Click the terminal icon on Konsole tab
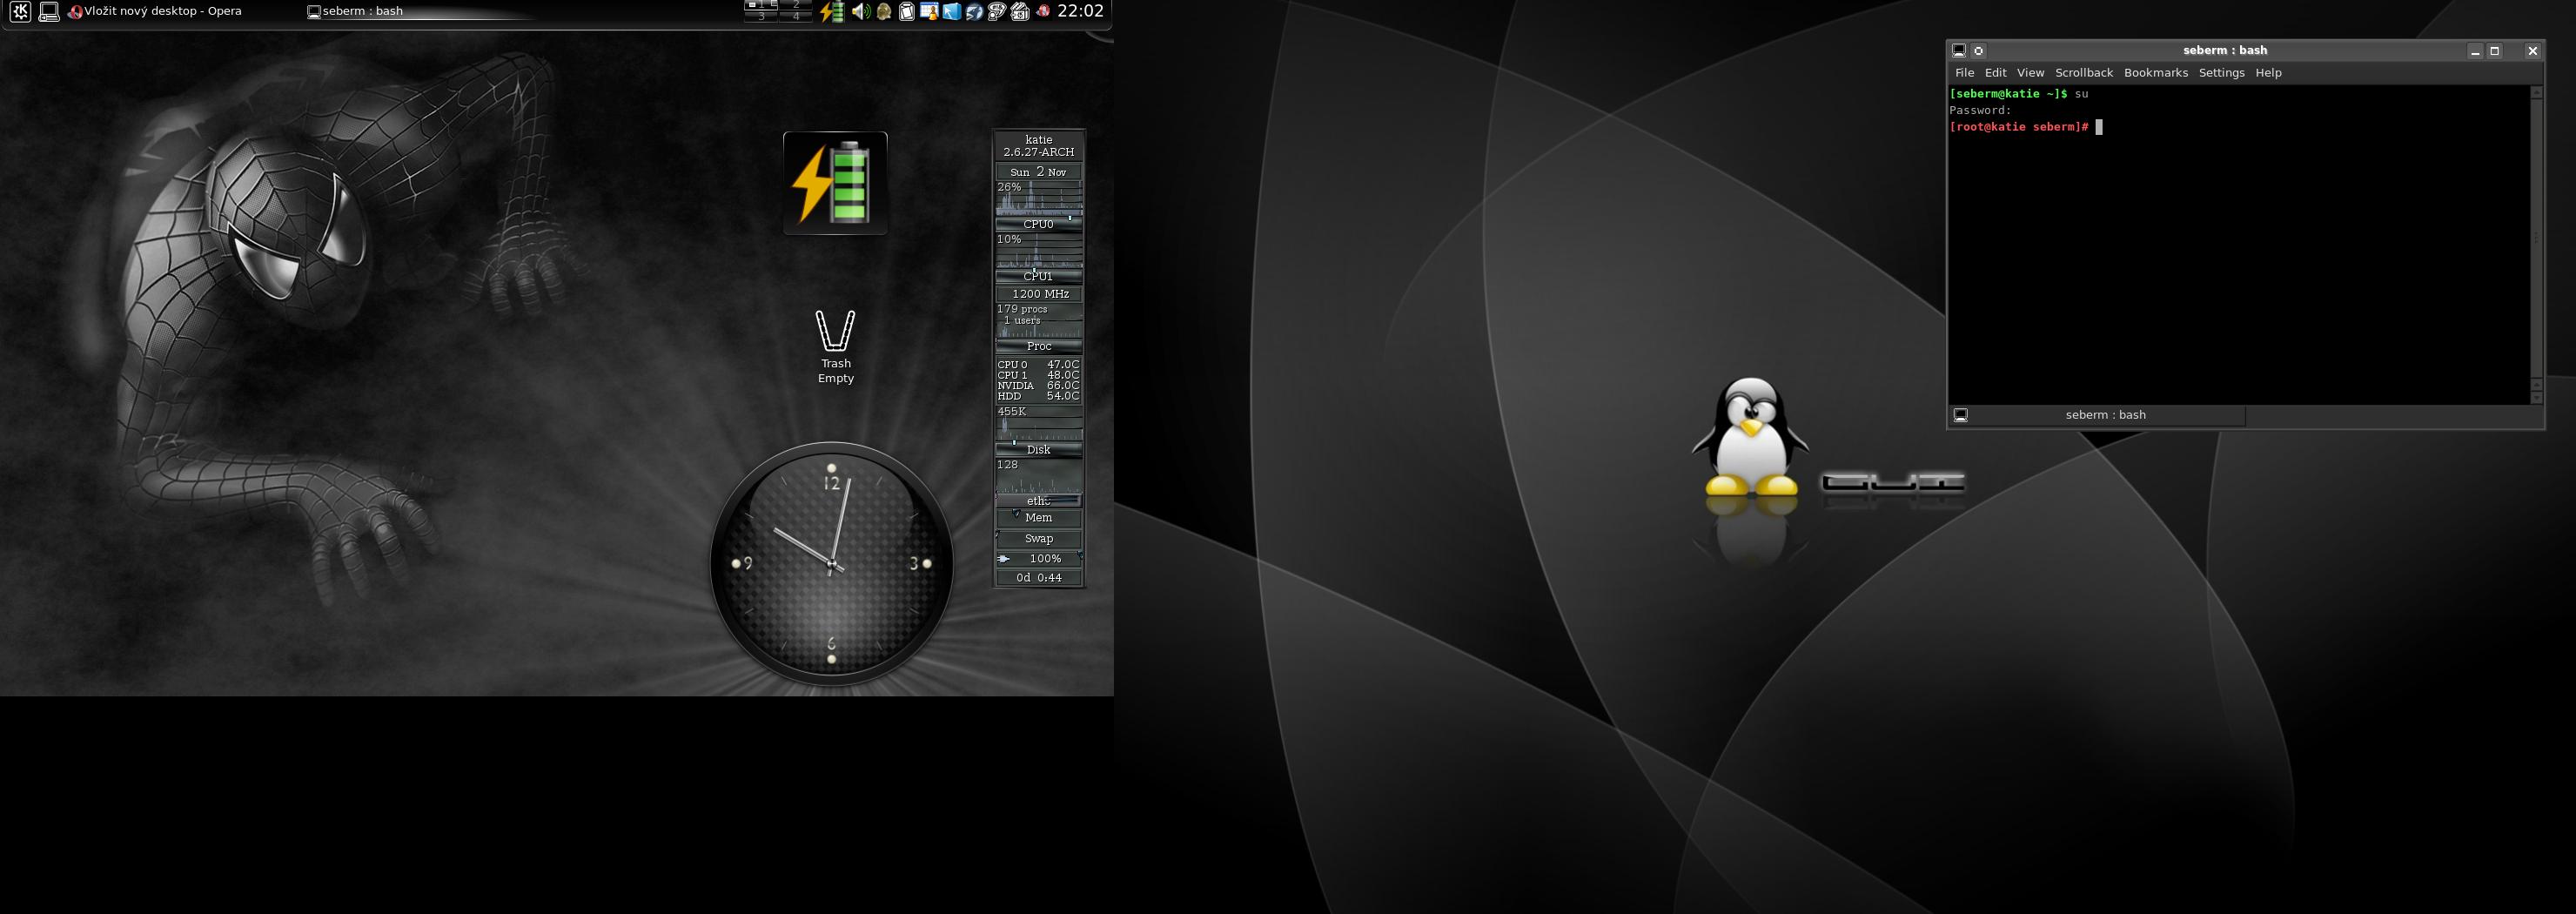The height and width of the screenshot is (914, 2576). tap(1961, 415)
